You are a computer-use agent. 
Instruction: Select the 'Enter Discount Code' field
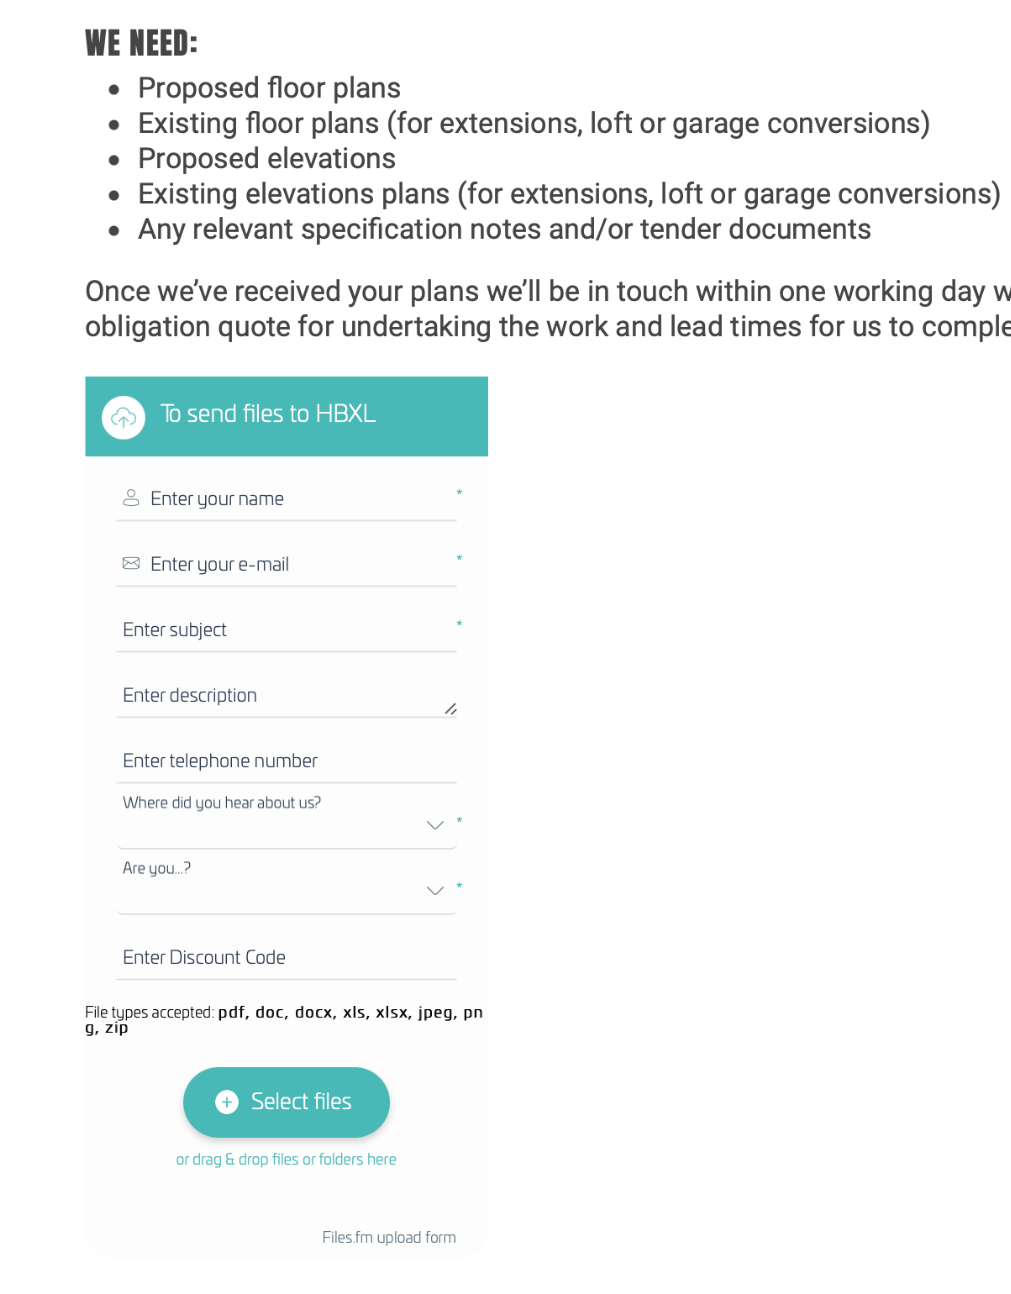pyautogui.click(x=285, y=958)
